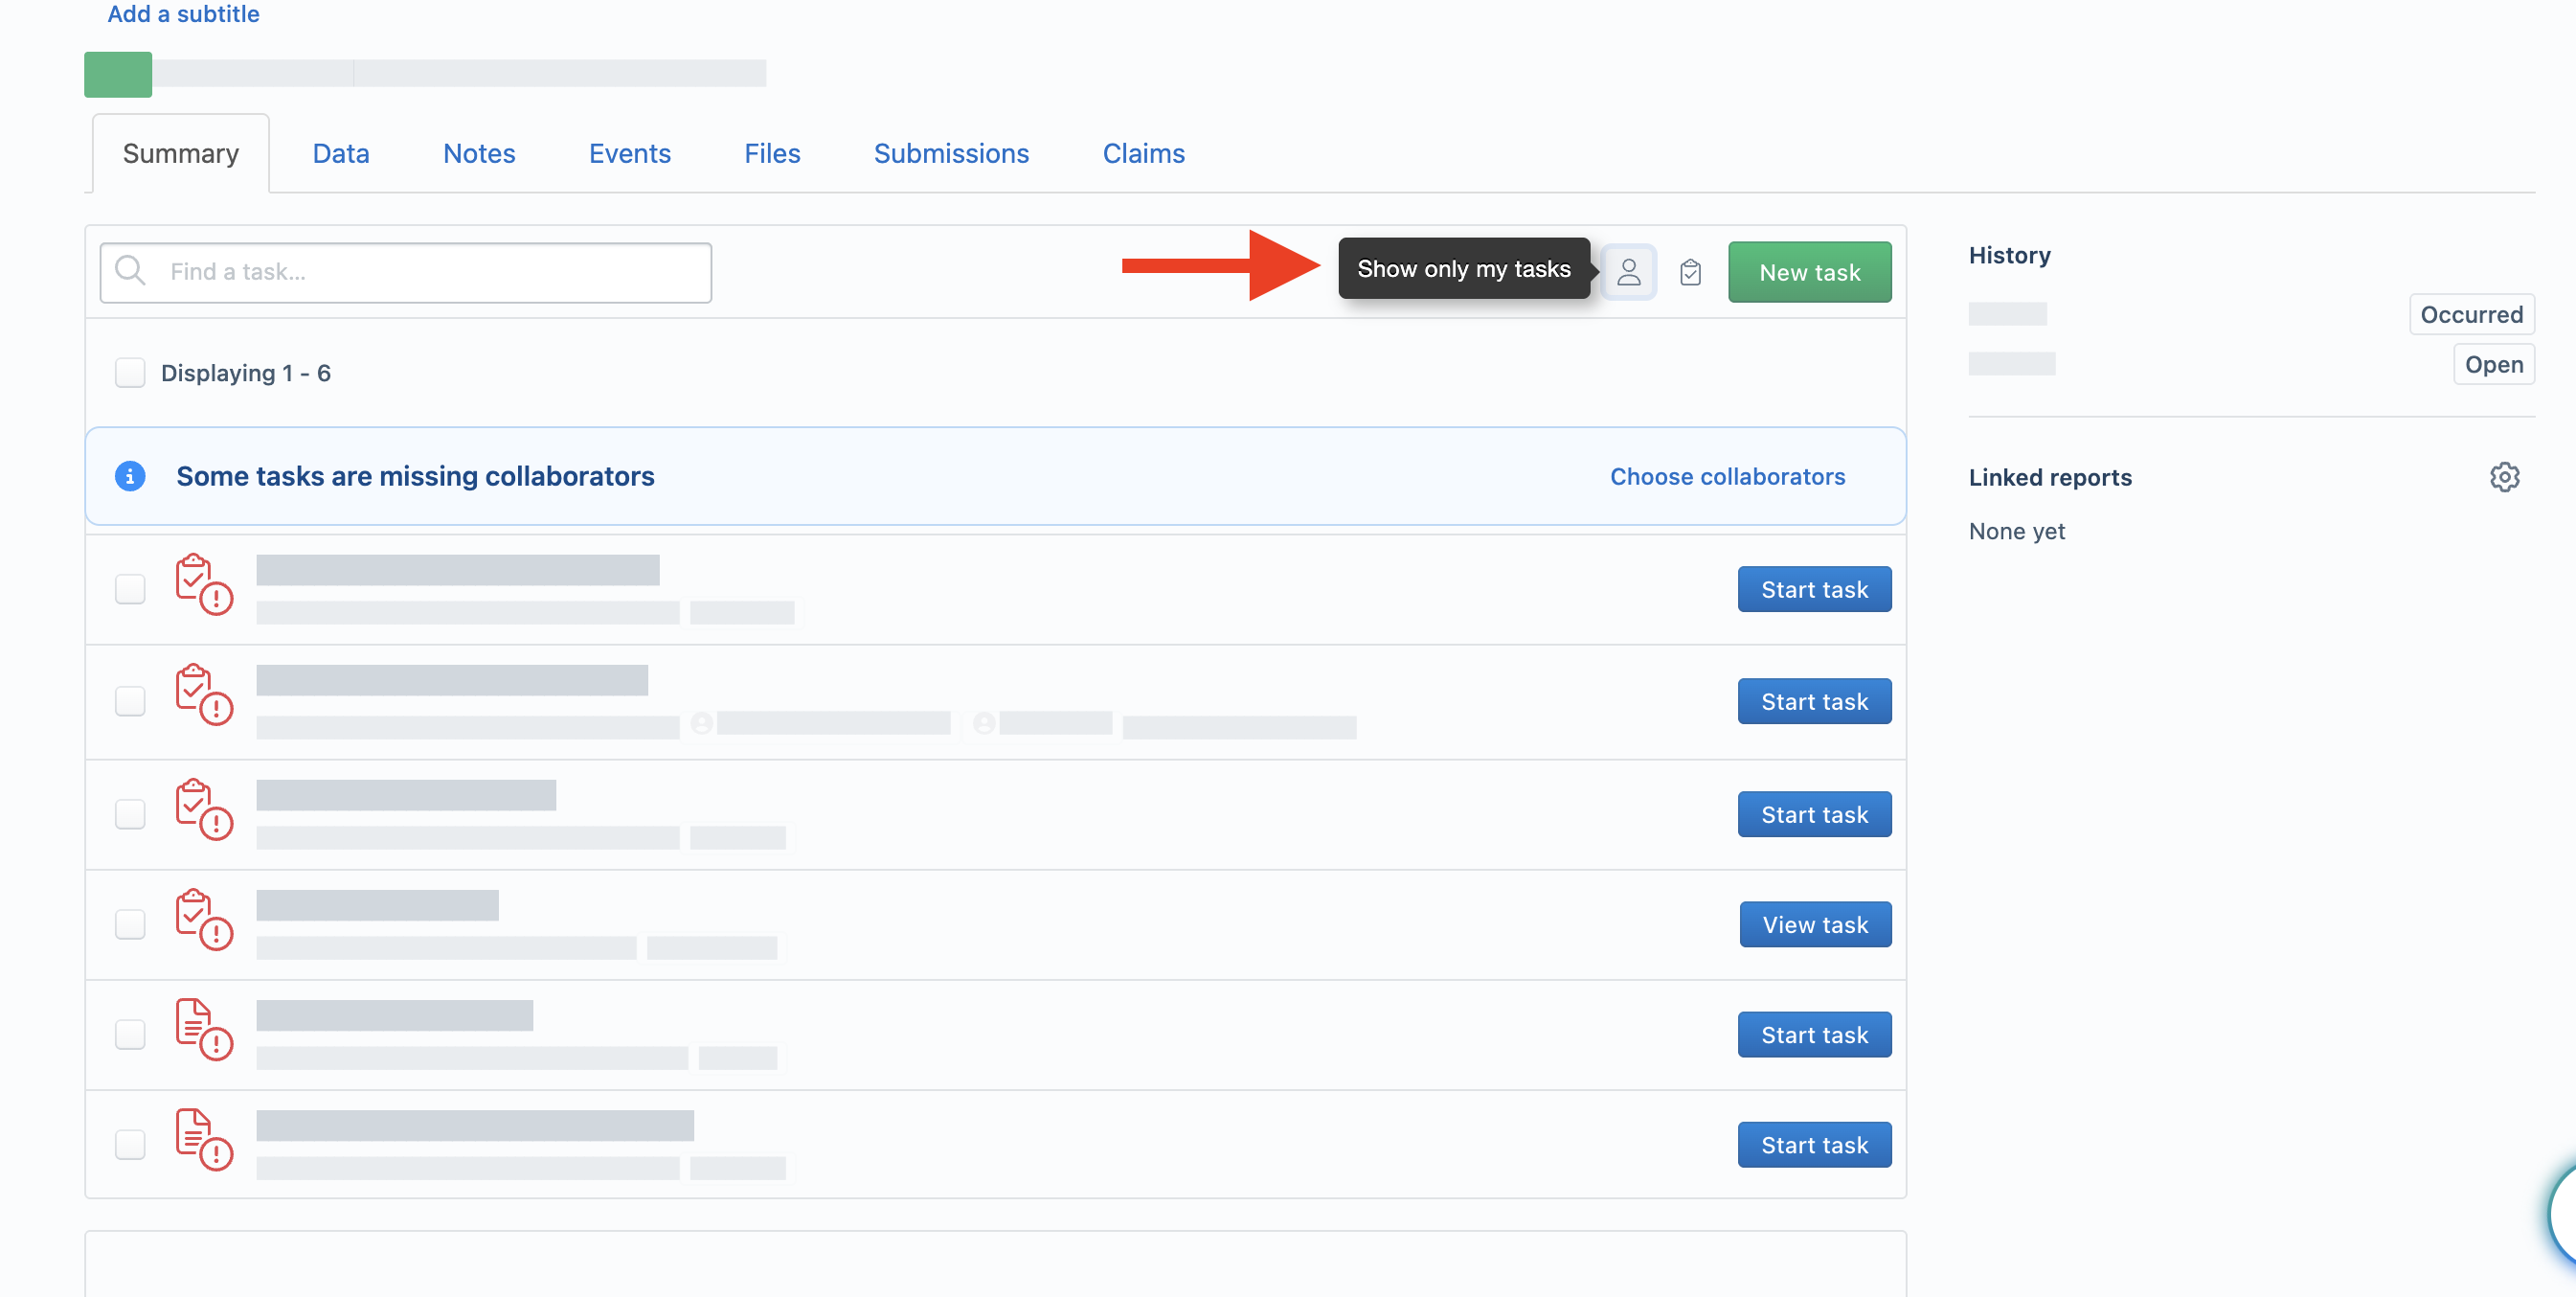Click the overdue clipboard icon beside View task
This screenshot has width=2576, height=1297.
tap(203, 920)
